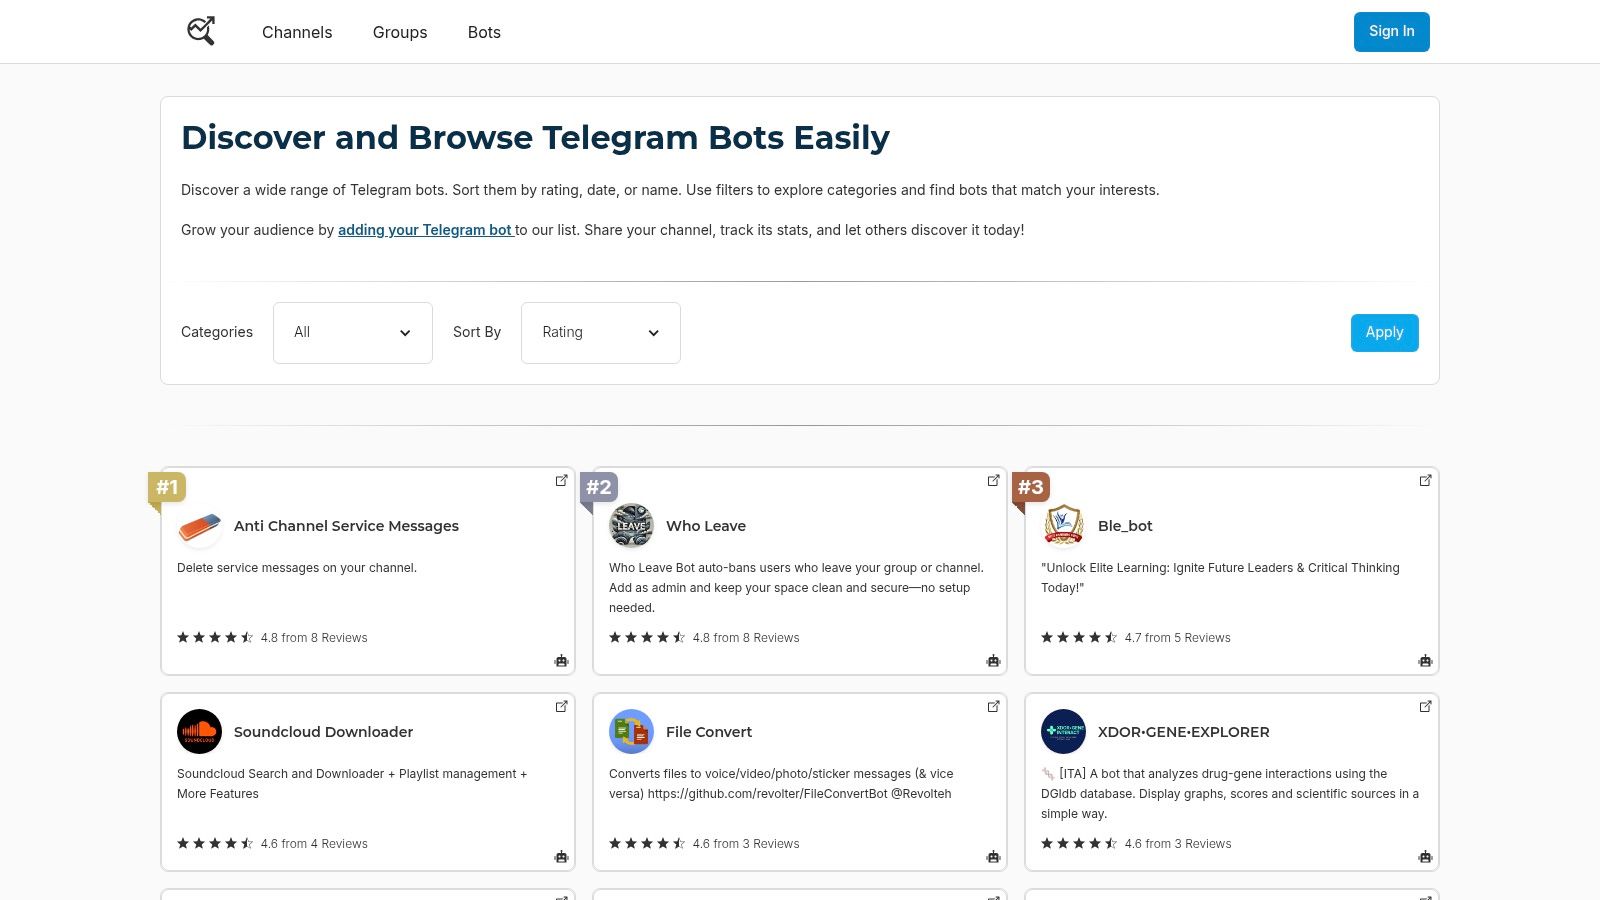Screen dimensions: 1600x900
Task: Click bot icon on Anti Channel Service Messages card
Action: (562, 661)
